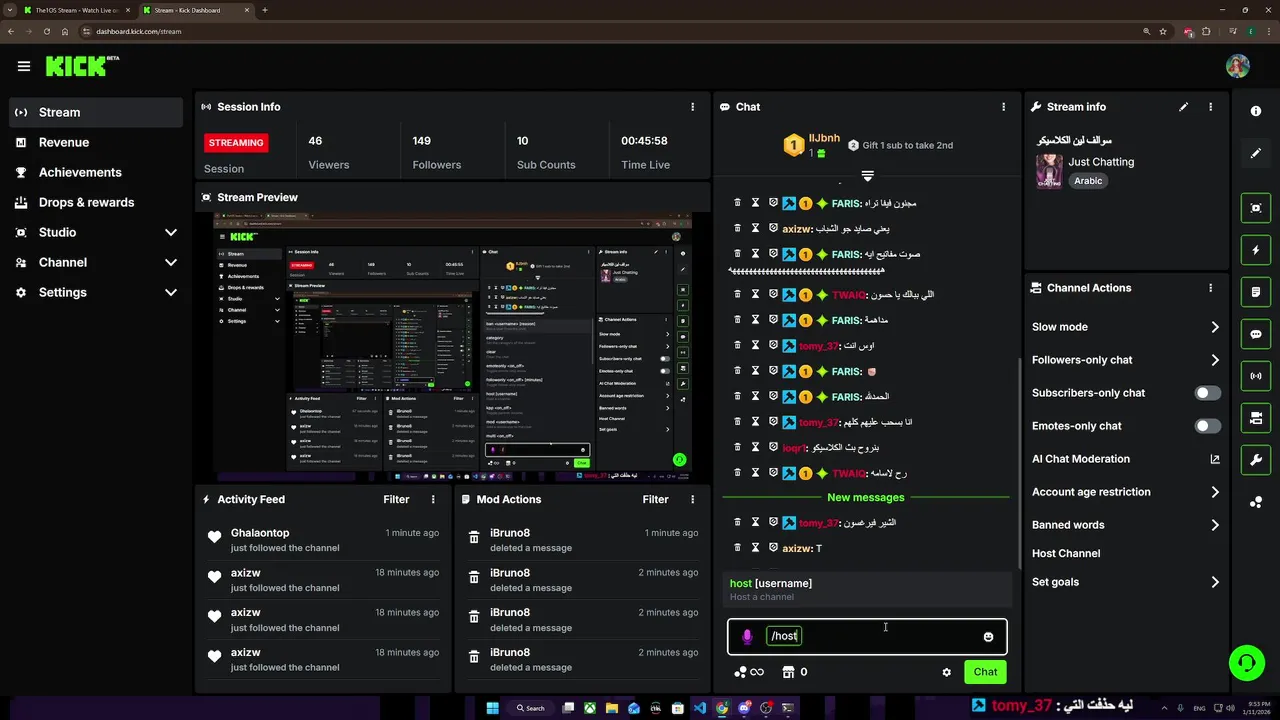This screenshot has width=1280, height=720.
Task: Click the Kick logo
Action: click(82, 66)
